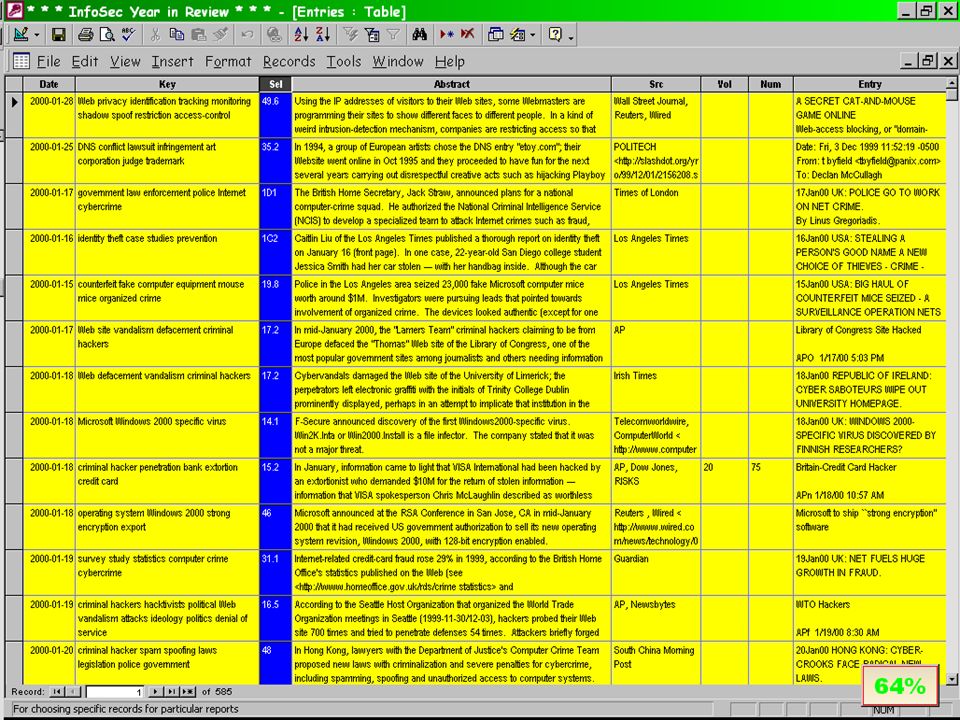Click the row selector of the 2000-01-25 record
This screenshot has width=960, height=720.
pyautogui.click(x=14, y=161)
